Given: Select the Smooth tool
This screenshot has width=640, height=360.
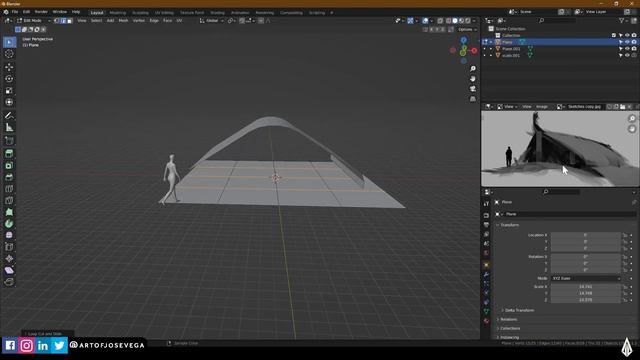Looking at the screenshot, I should (9, 236).
